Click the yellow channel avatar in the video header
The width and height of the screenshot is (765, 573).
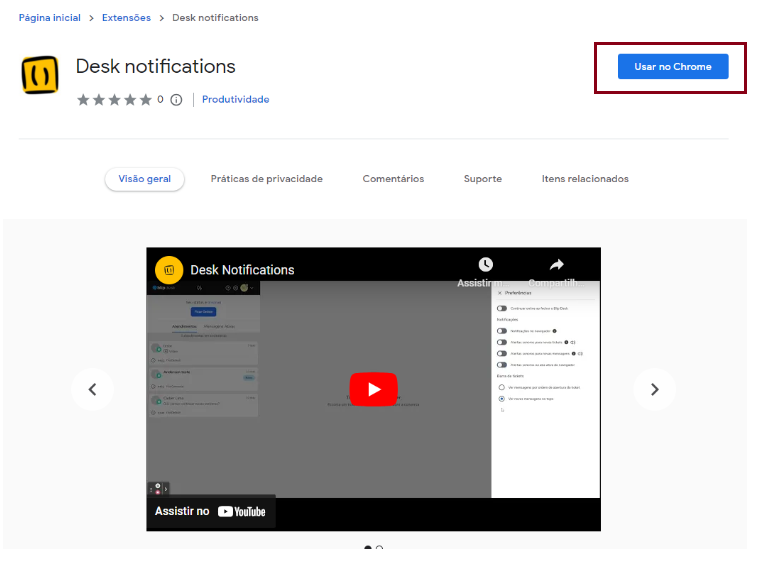(169, 270)
